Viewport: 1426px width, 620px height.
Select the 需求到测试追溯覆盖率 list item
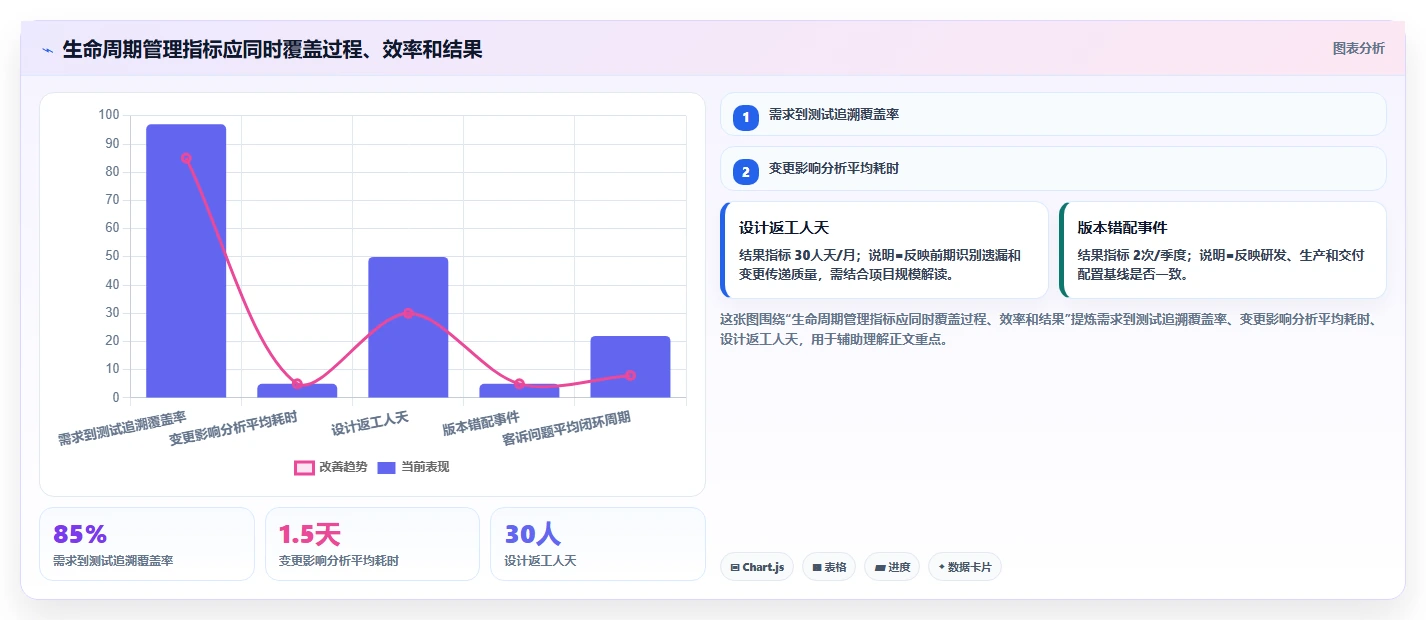[1053, 114]
